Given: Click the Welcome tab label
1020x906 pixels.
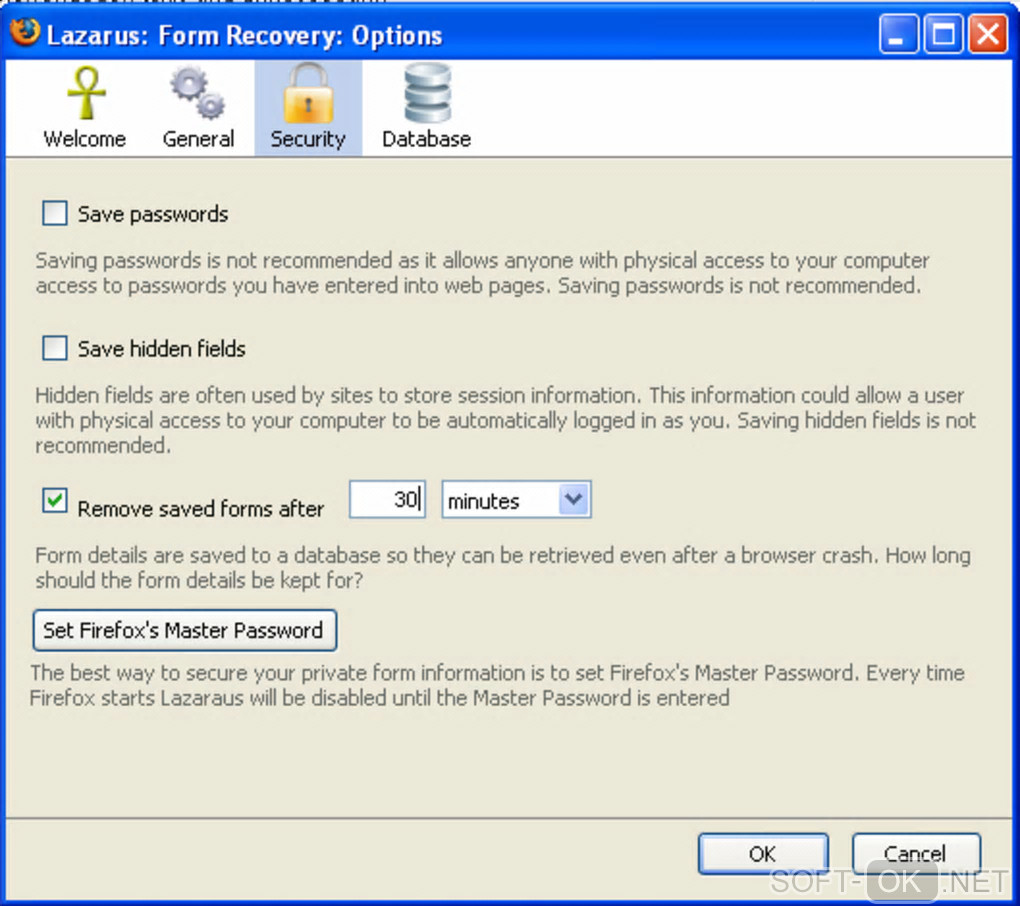Looking at the screenshot, I should [x=85, y=139].
